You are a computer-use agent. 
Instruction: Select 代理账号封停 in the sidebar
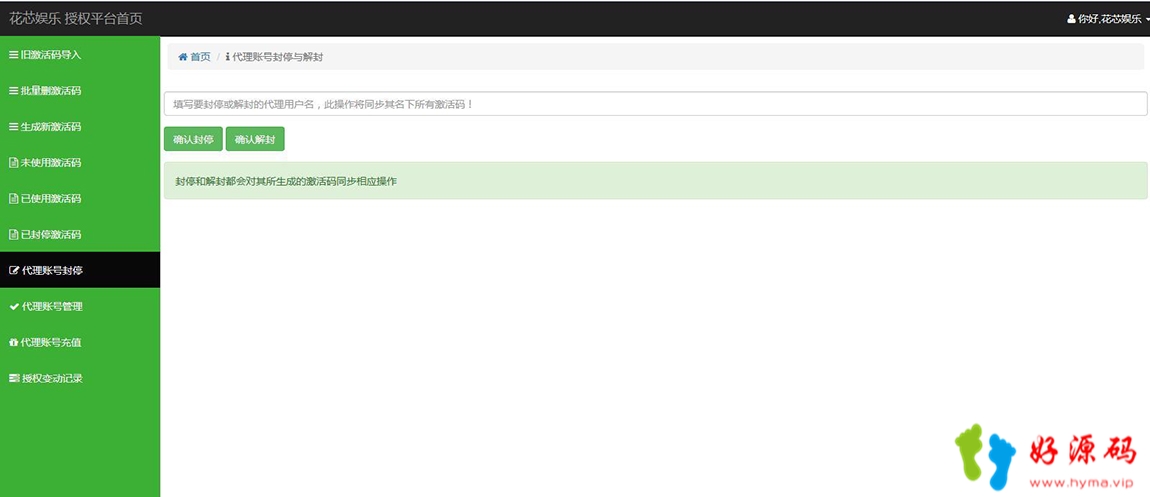pyautogui.click(x=80, y=270)
